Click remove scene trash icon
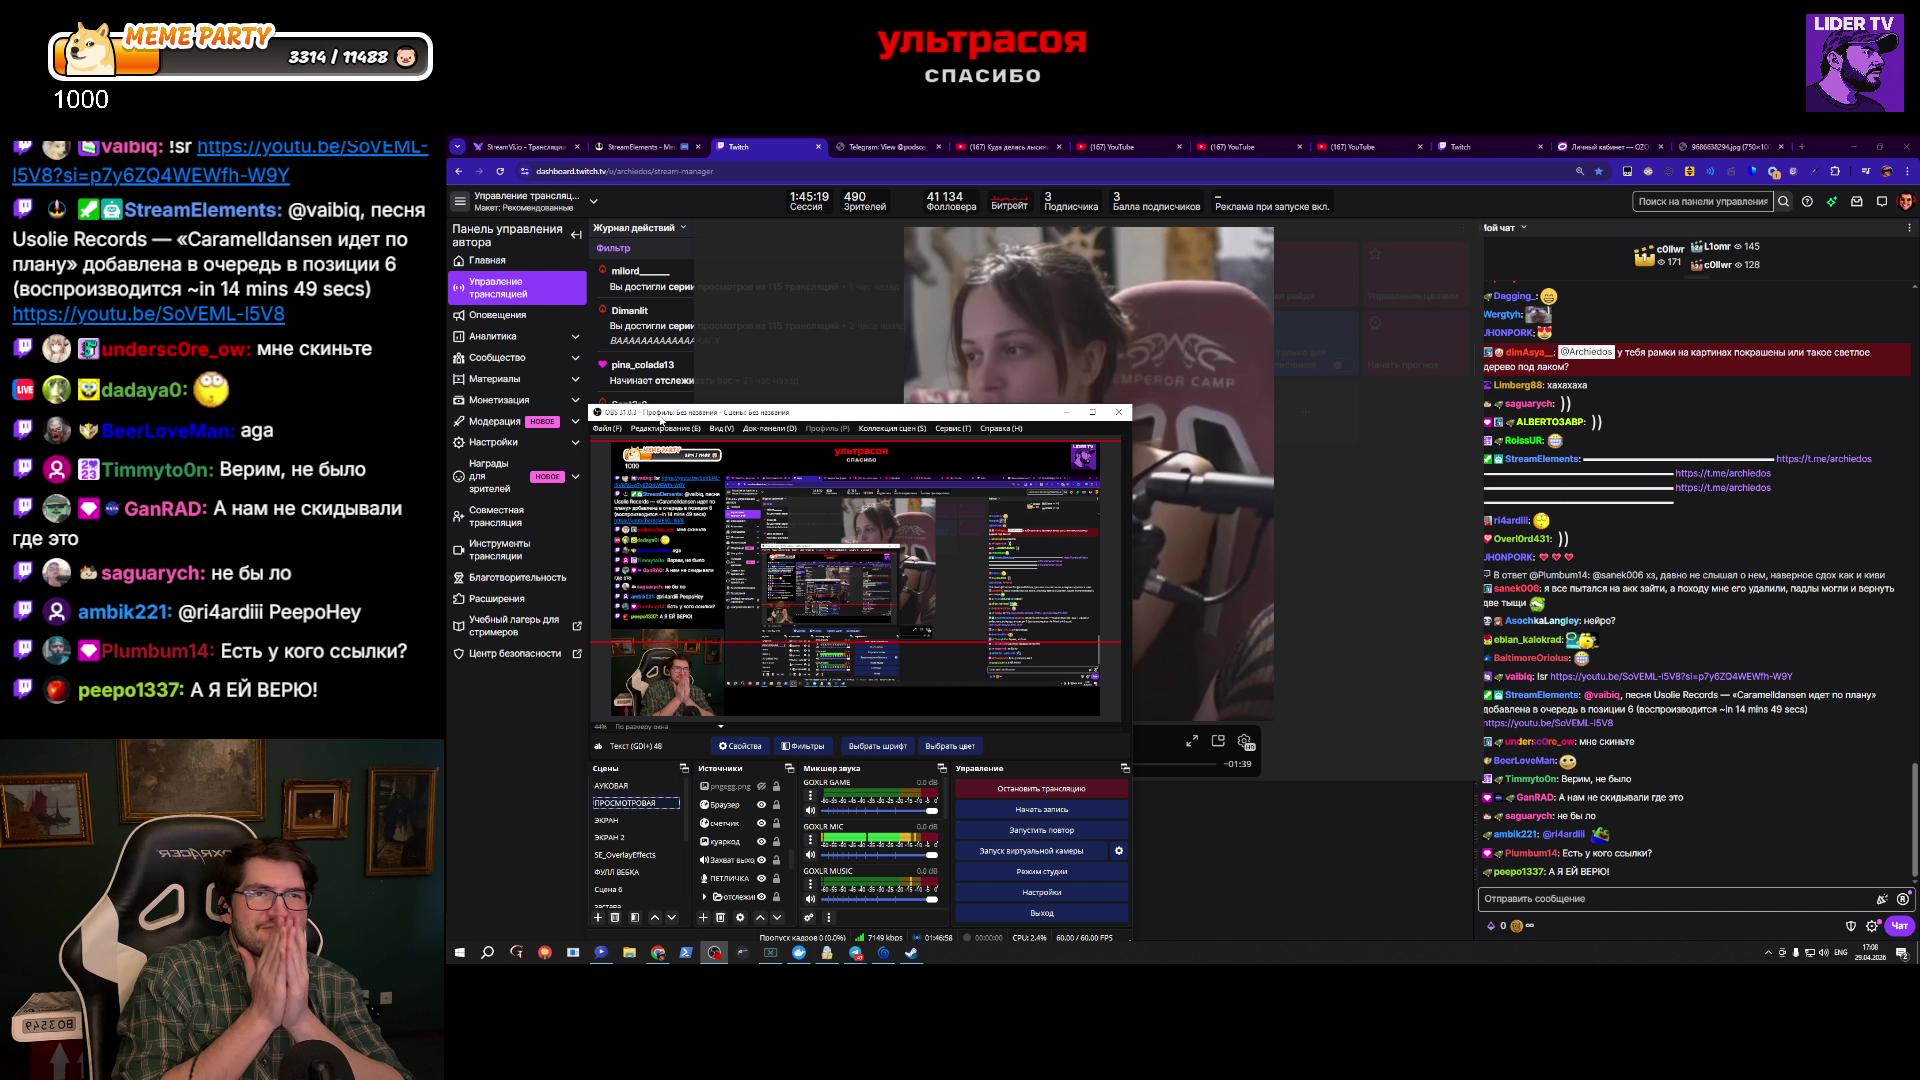Screen dimensions: 1920x1080 point(615,917)
